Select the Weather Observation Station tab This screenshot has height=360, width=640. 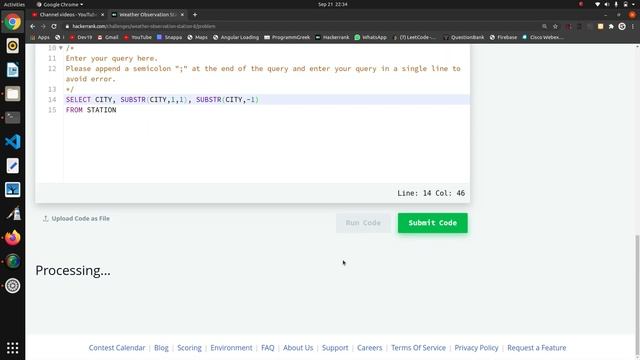(148, 15)
